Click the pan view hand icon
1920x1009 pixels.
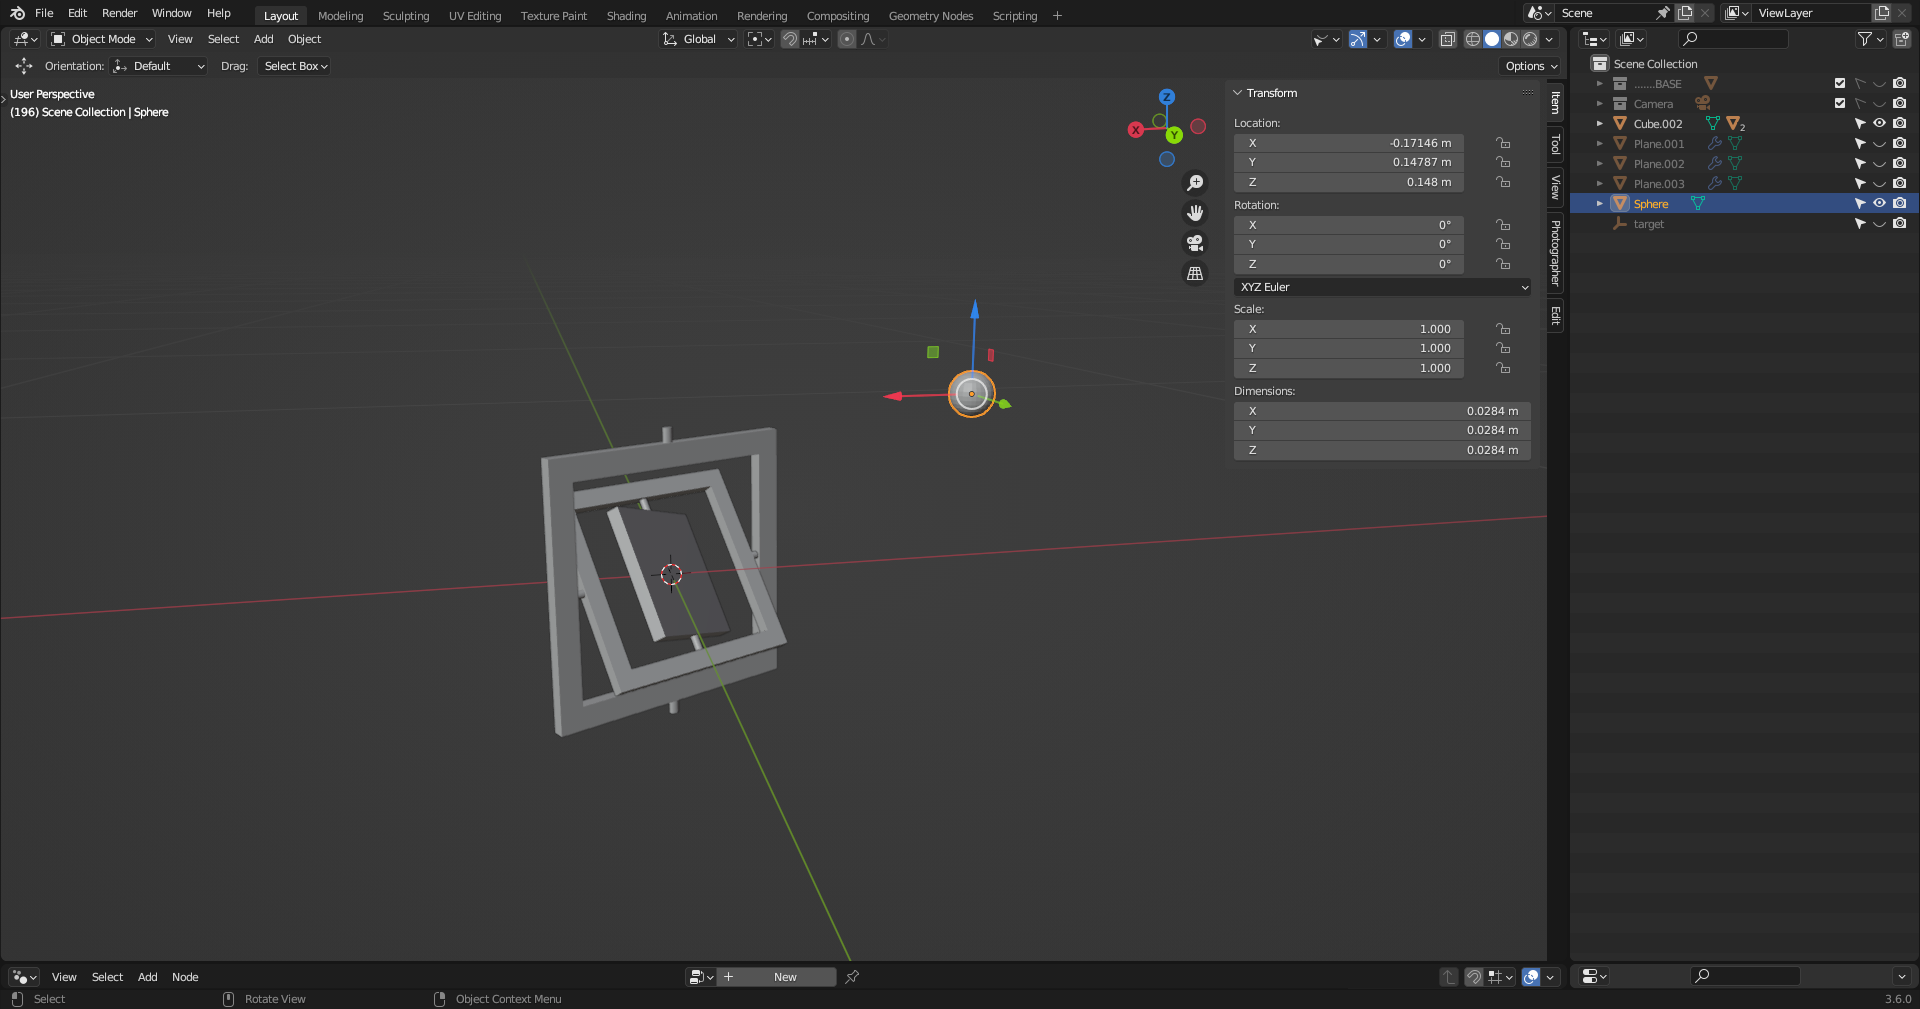[1195, 213]
